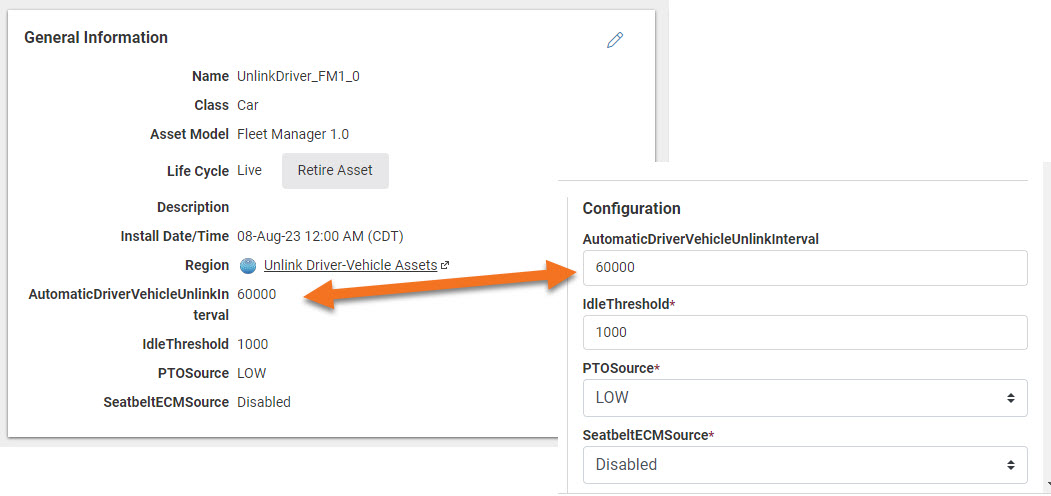Click the Description label
This screenshot has width=1051, height=496.
[193, 207]
